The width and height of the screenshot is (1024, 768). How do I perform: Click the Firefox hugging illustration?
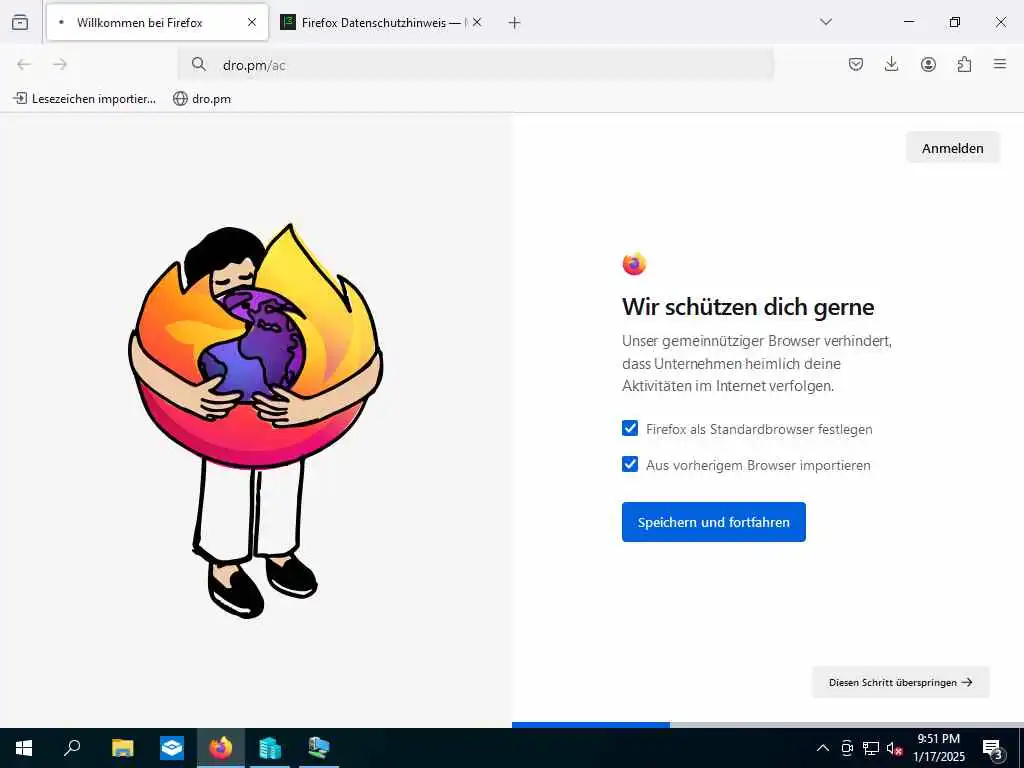pos(255,421)
